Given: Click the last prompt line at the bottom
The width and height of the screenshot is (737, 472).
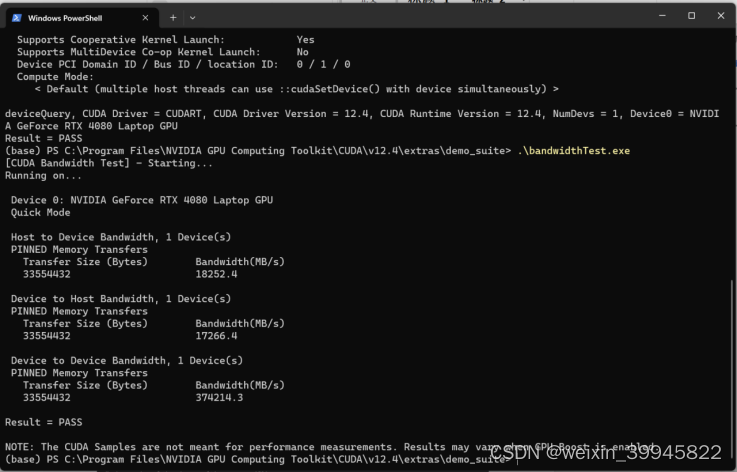Looking at the screenshot, I should tap(250, 458).
